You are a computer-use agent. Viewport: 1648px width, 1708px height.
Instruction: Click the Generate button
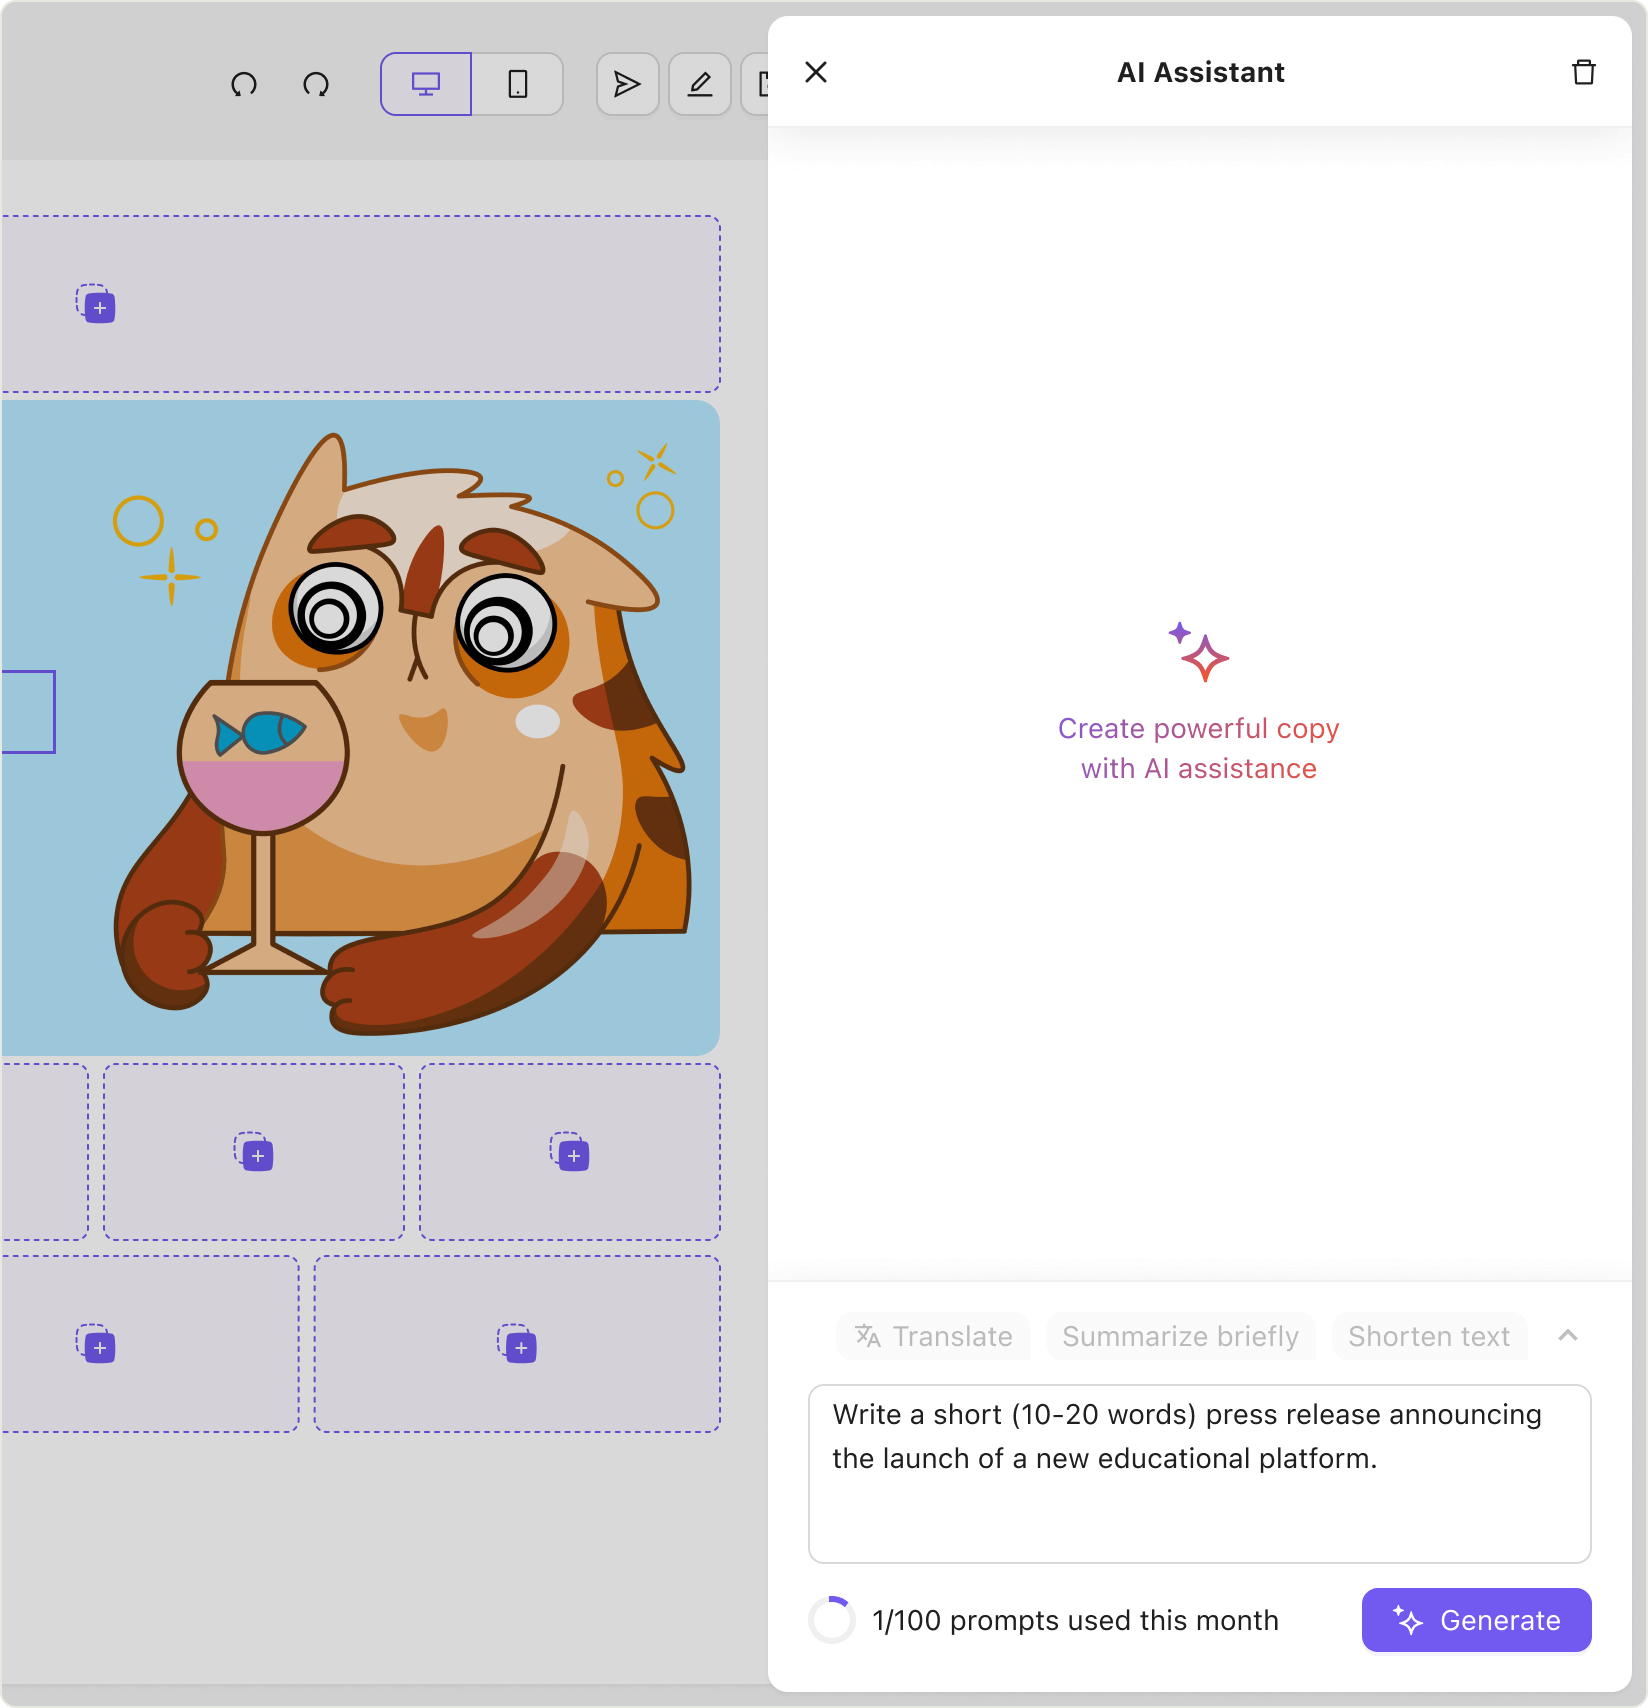click(1477, 1620)
